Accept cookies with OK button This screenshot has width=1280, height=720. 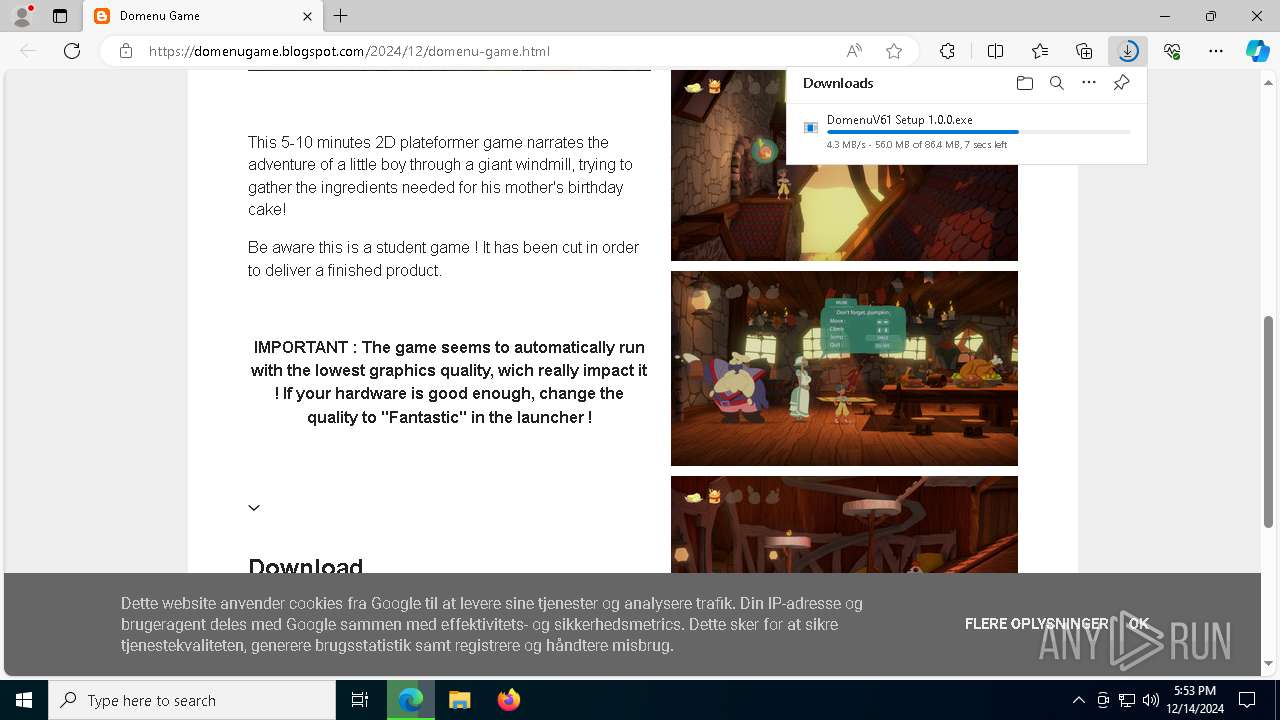coord(1139,624)
